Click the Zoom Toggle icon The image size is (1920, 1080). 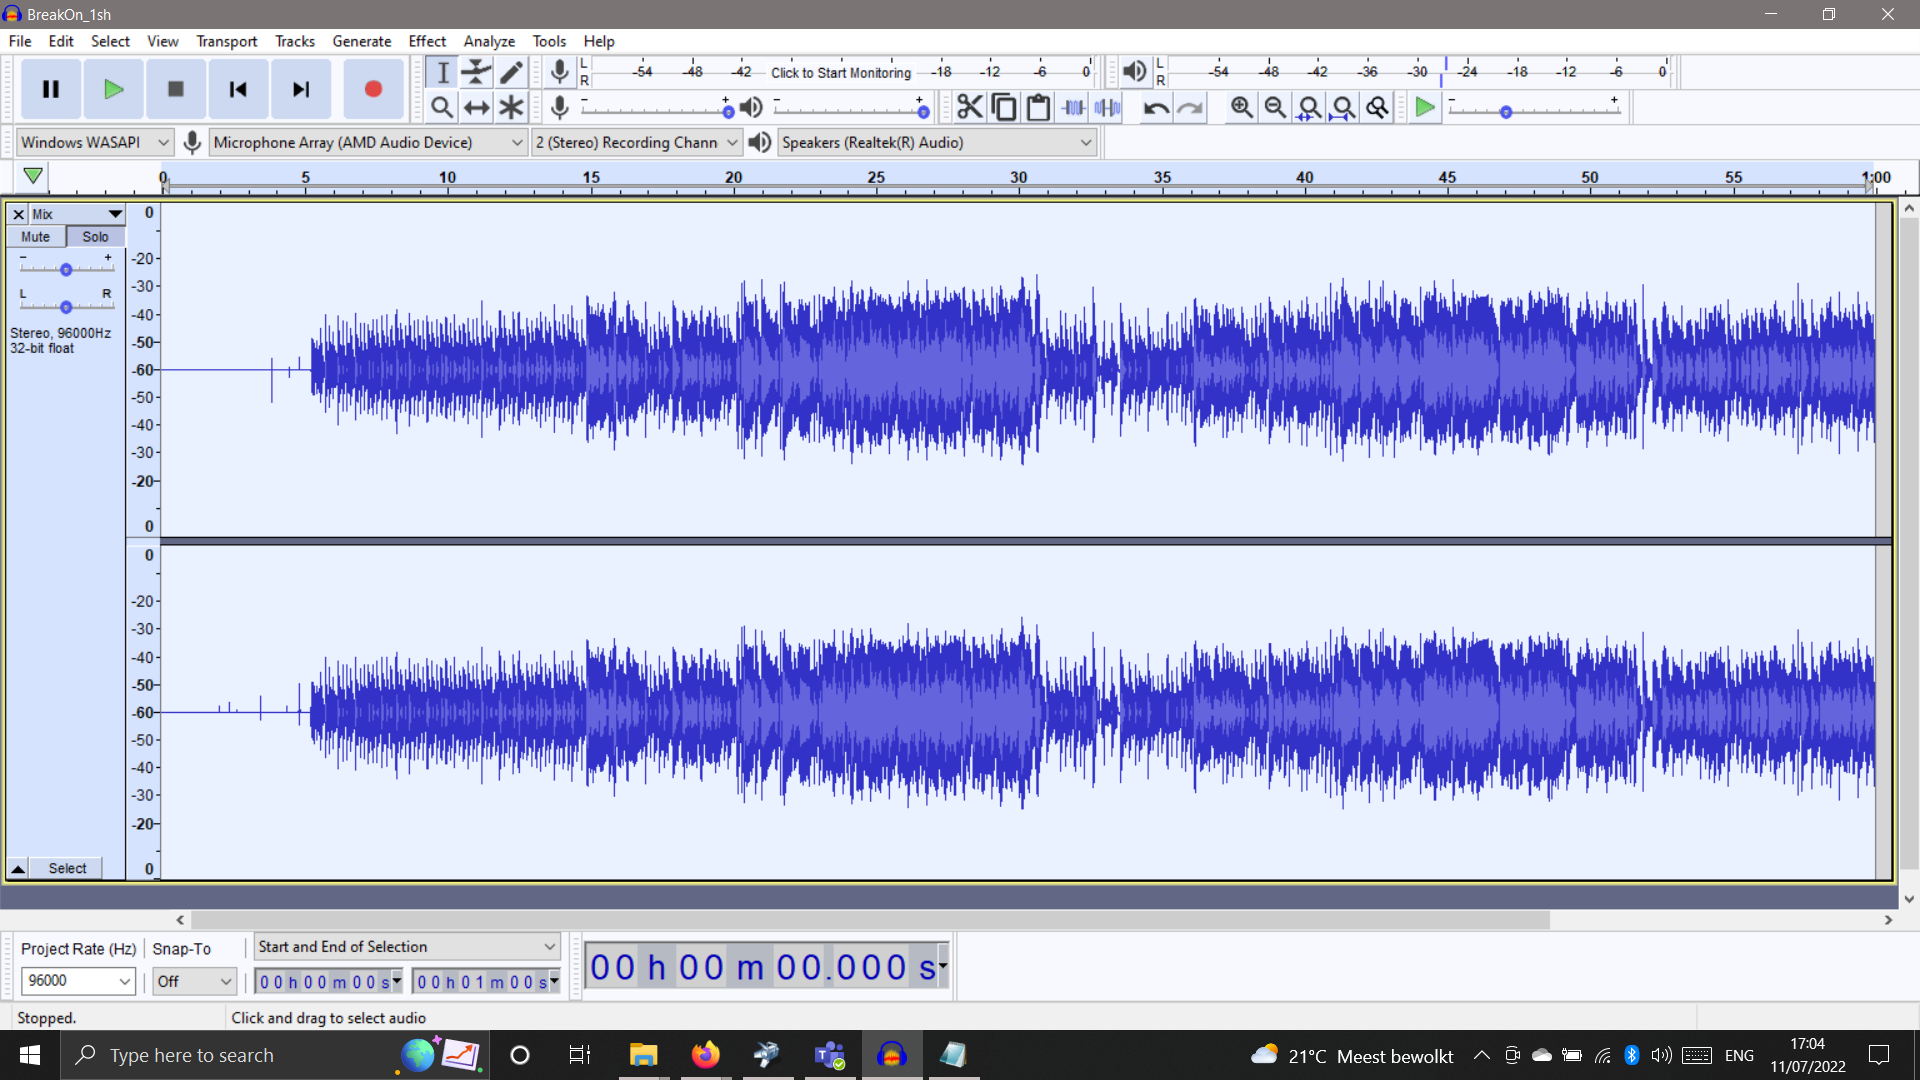coord(1377,107)
